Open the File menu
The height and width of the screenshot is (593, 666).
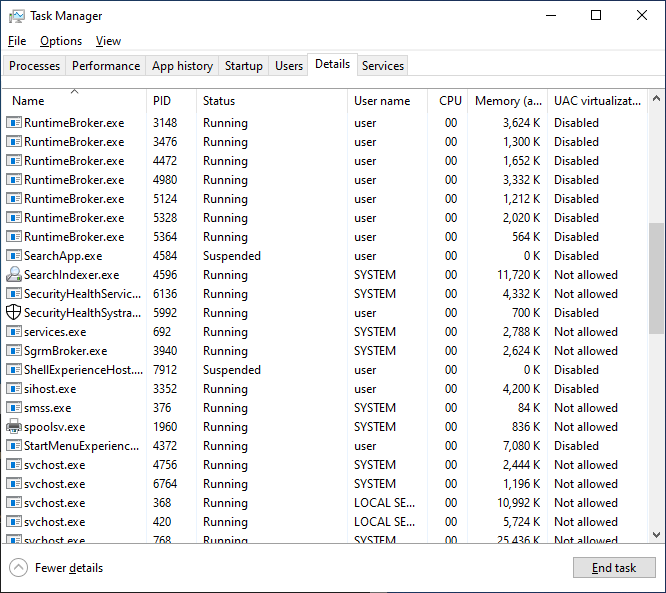[17, 41]
